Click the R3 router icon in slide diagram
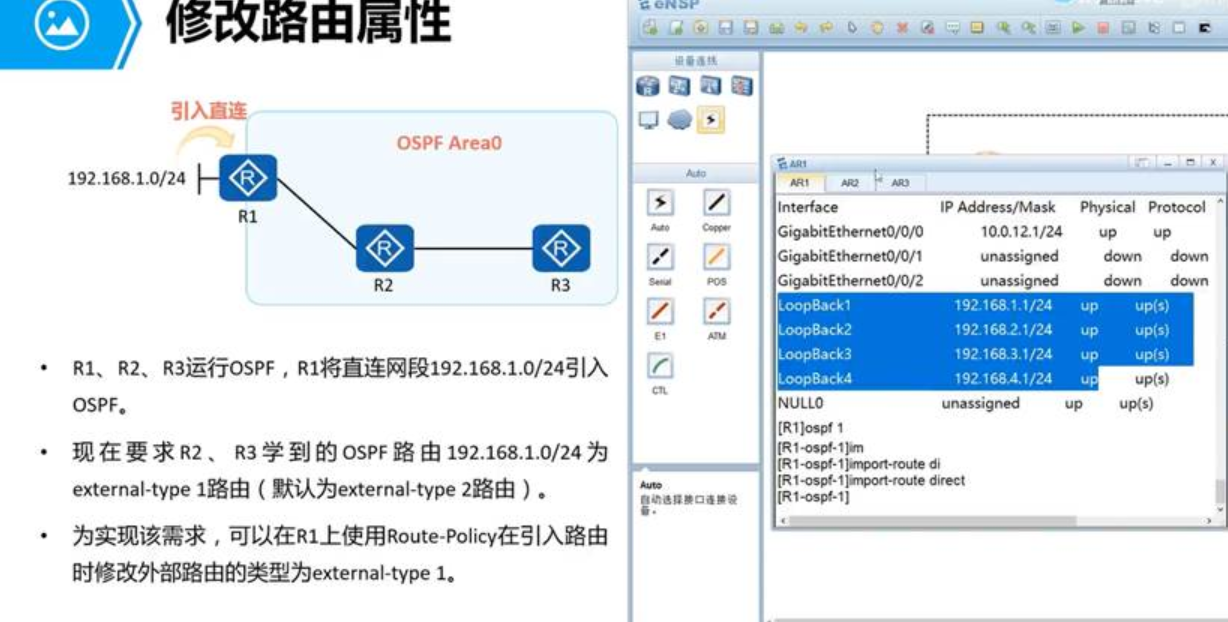Image resolution: width=1228 pixels, height=622 pixels. [561, 249]
